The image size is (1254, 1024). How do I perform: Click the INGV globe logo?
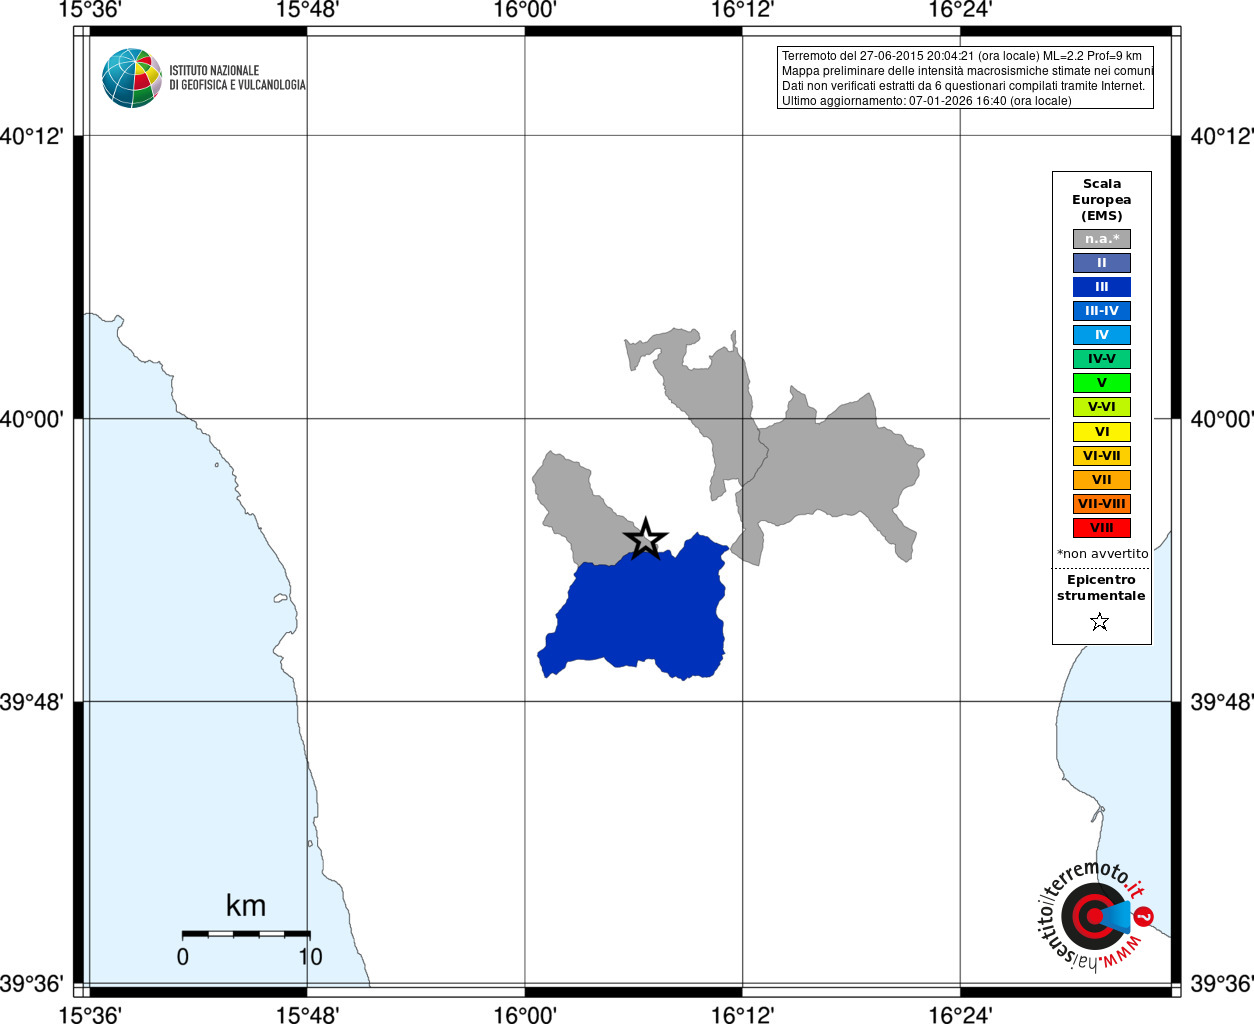132,78
